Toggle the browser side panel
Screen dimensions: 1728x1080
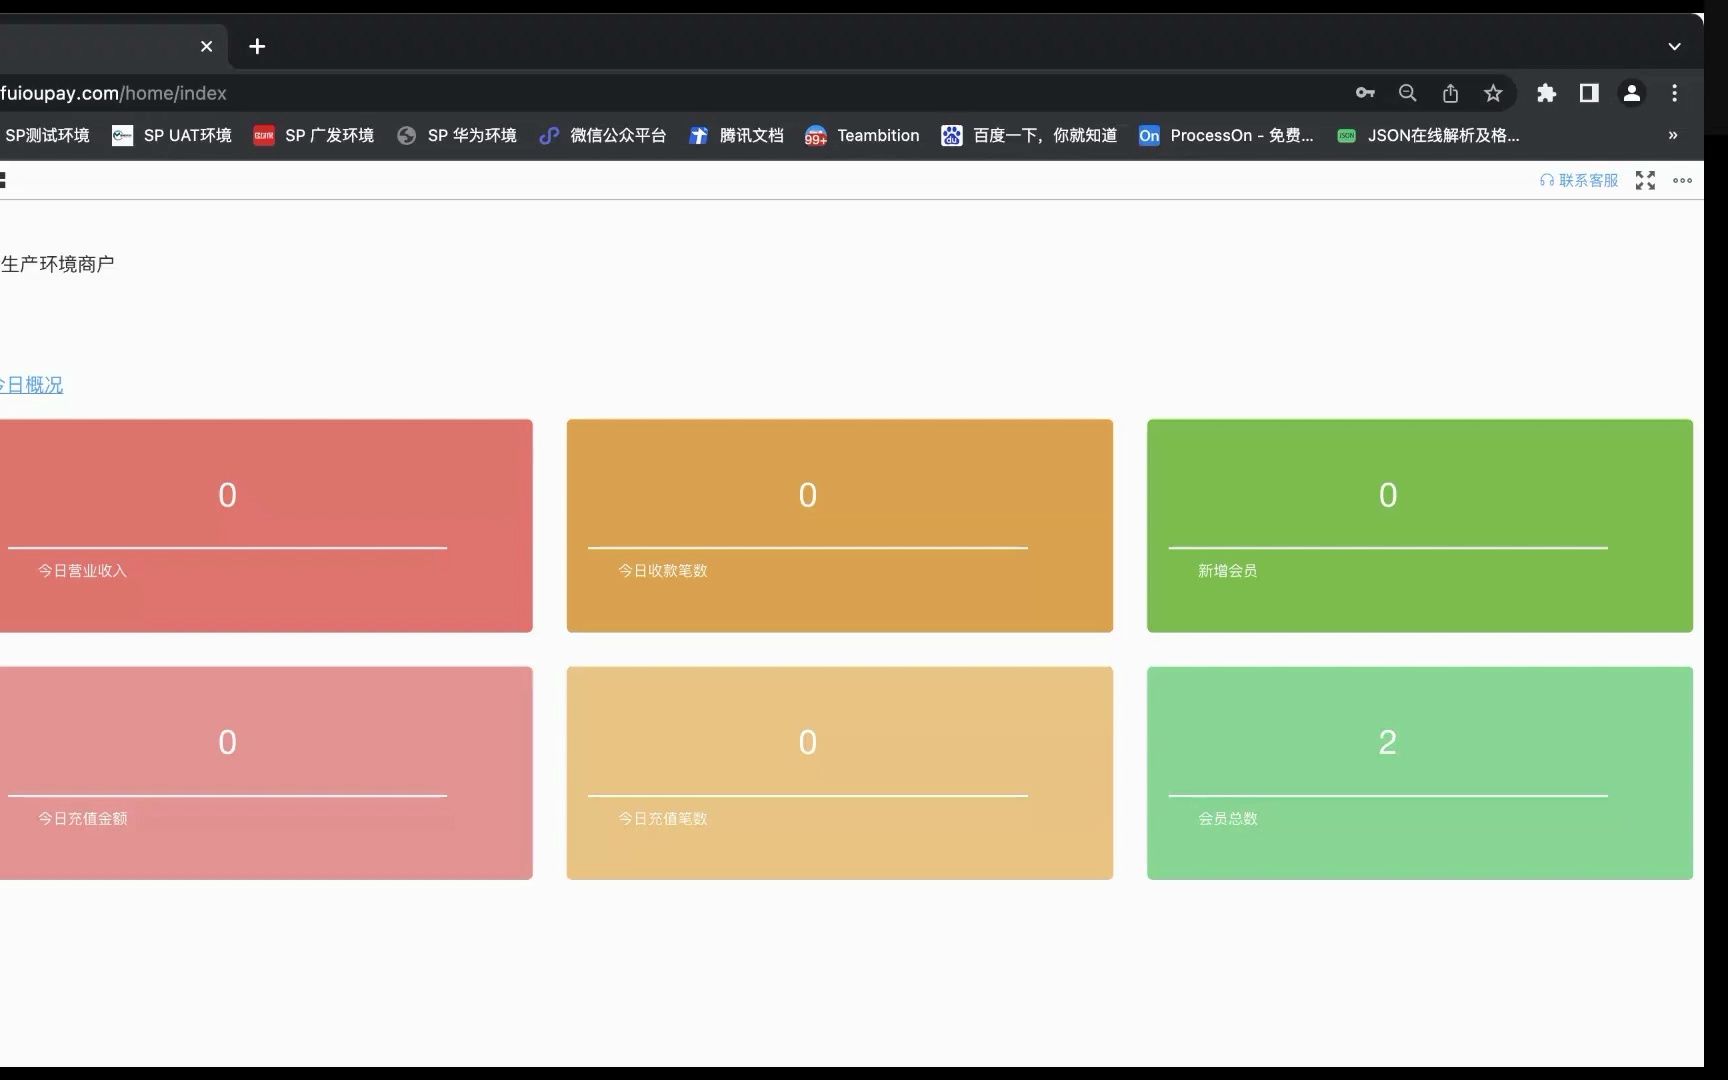(1589, 93)
